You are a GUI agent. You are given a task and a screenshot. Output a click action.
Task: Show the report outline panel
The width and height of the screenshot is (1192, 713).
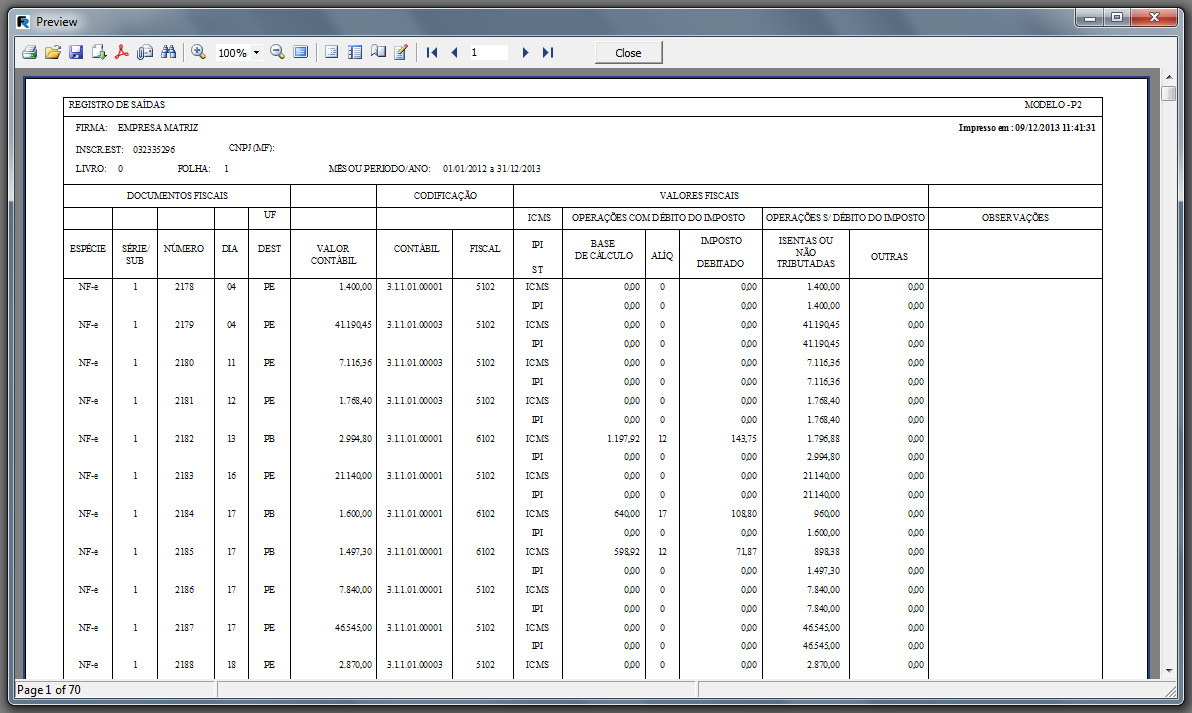331,52
